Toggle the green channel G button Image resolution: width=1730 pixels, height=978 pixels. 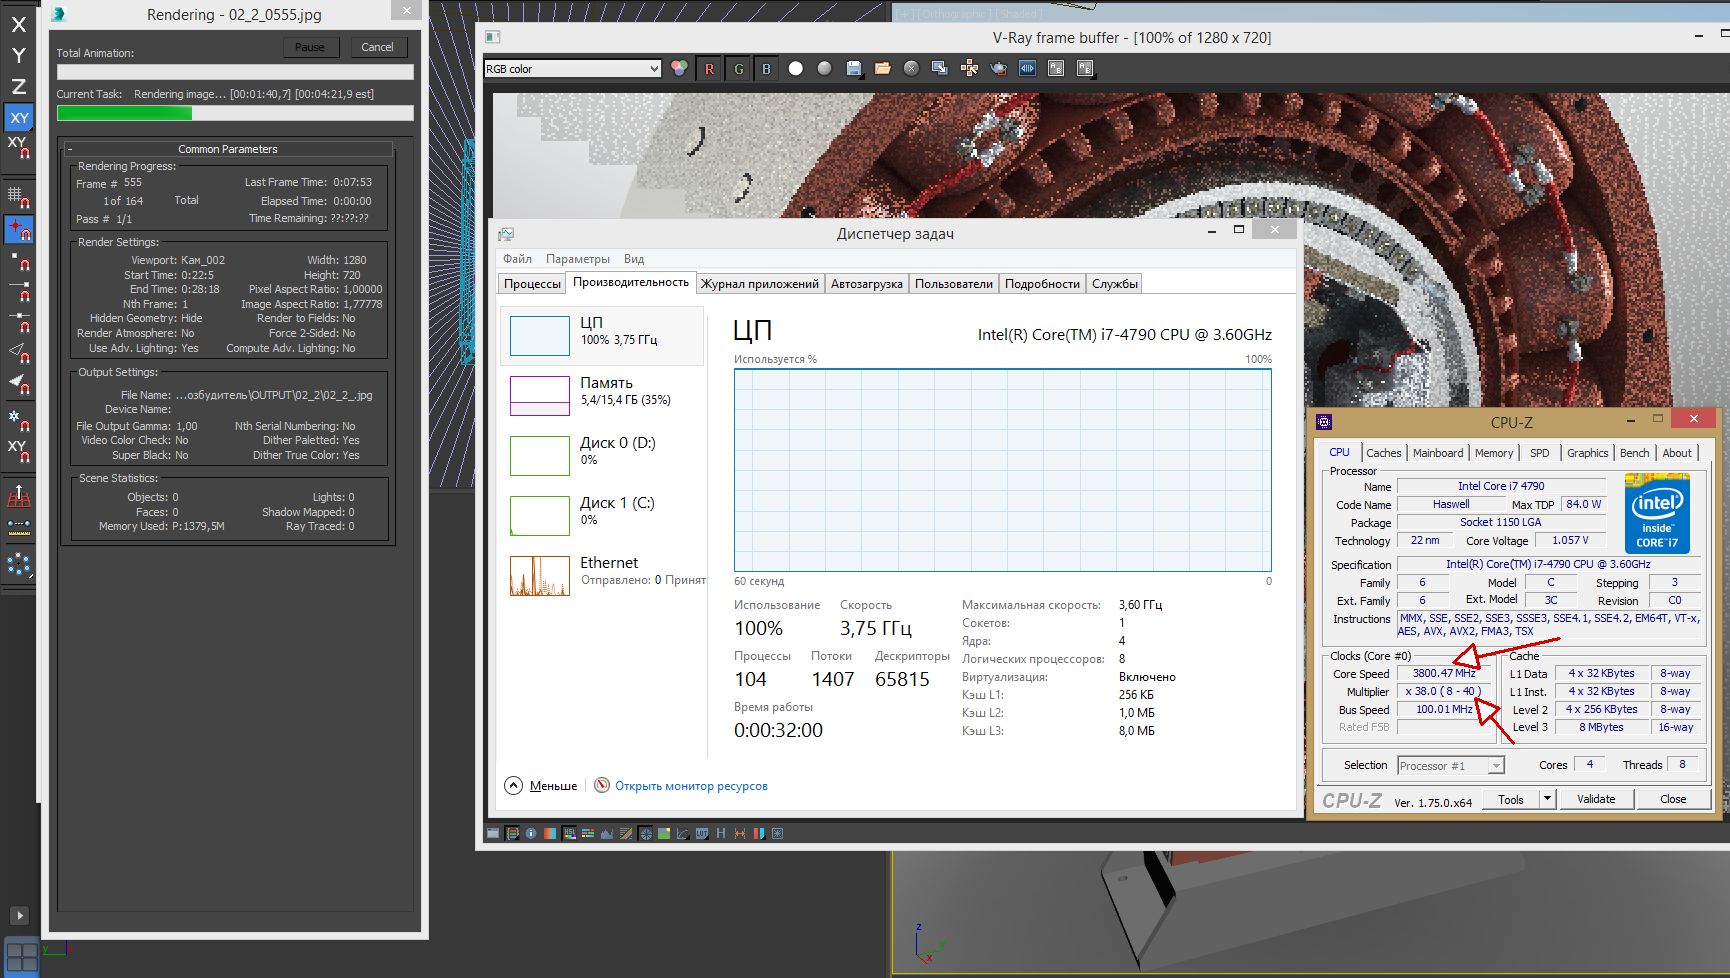click(738, 69)
